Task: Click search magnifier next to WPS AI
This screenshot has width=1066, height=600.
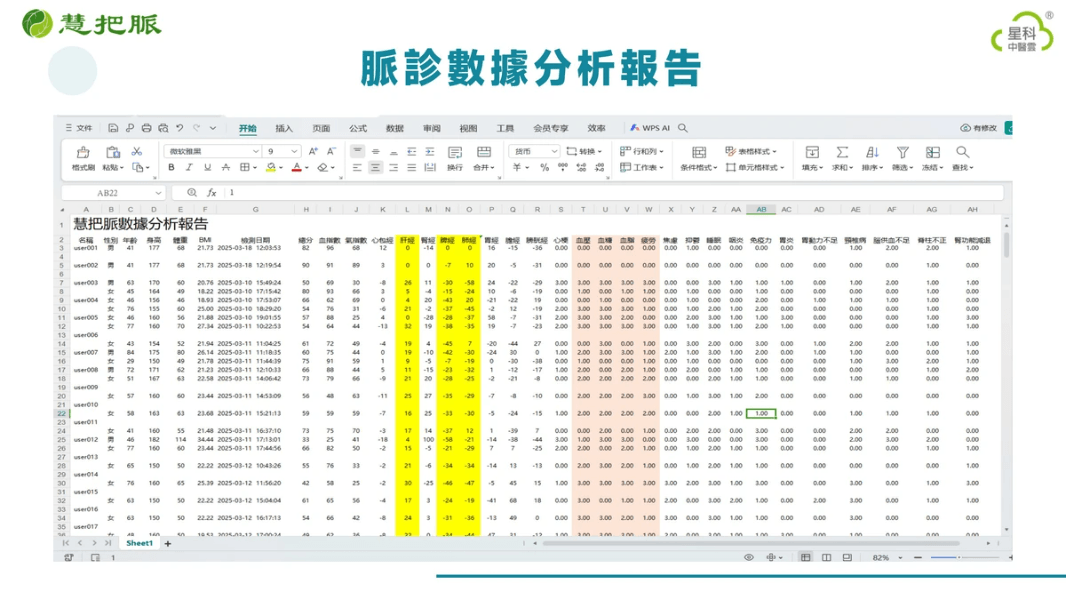Action: coord(683,128)
